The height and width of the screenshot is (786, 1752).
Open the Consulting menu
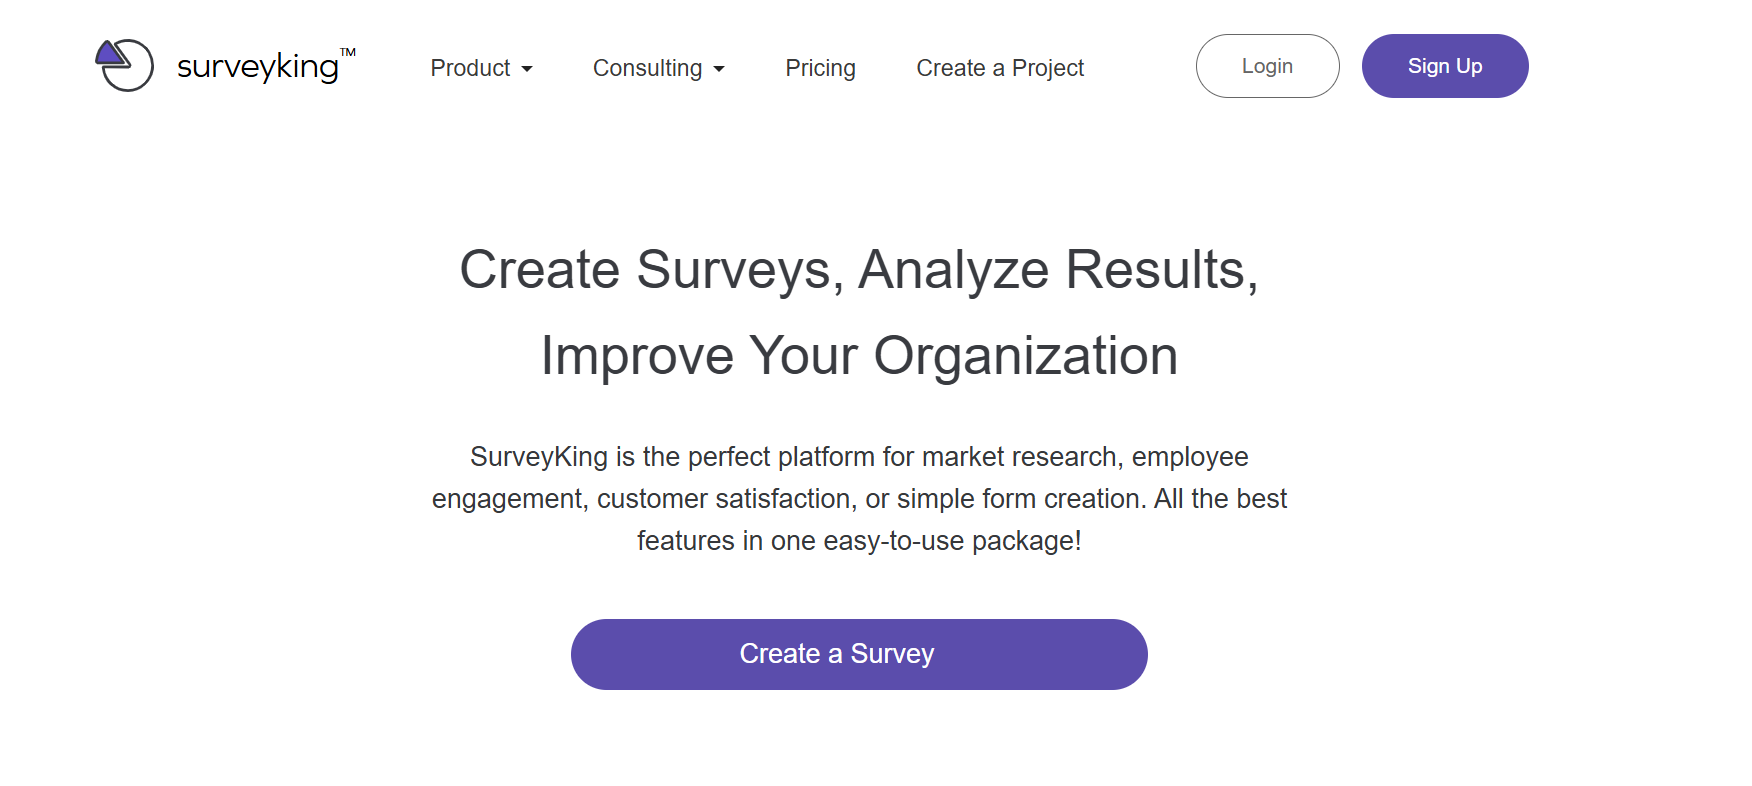click(647, 68)
